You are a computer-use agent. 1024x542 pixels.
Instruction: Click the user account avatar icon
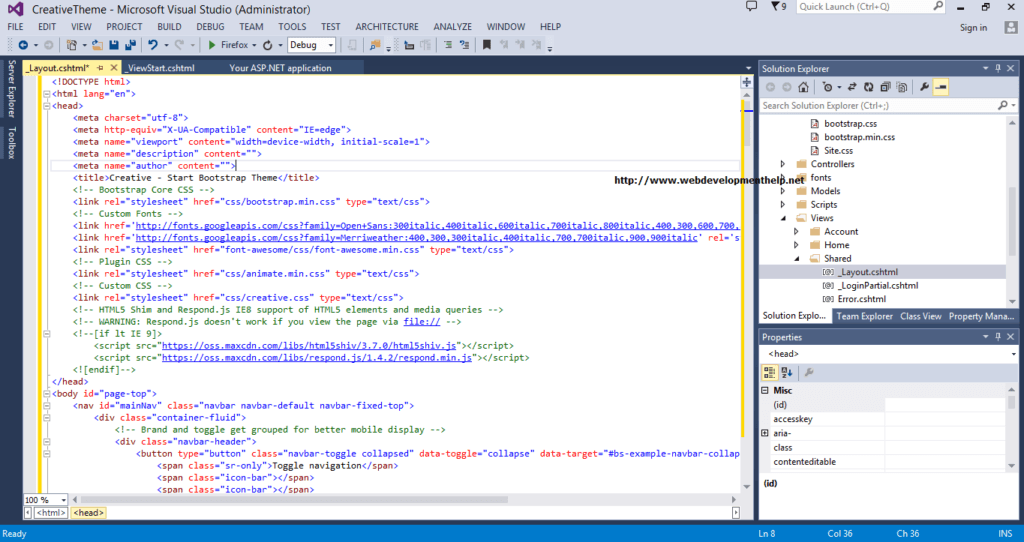(1011, 27)
